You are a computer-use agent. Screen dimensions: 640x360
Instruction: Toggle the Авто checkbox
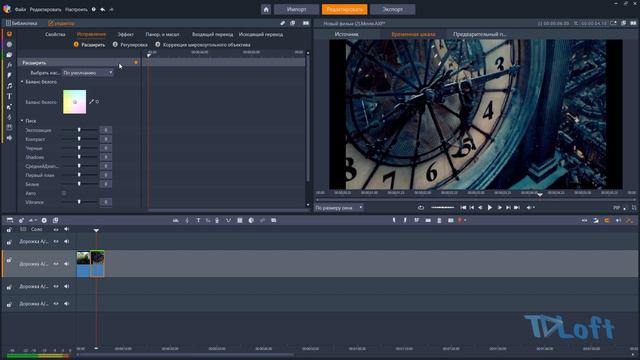click(x=64, y=193)
